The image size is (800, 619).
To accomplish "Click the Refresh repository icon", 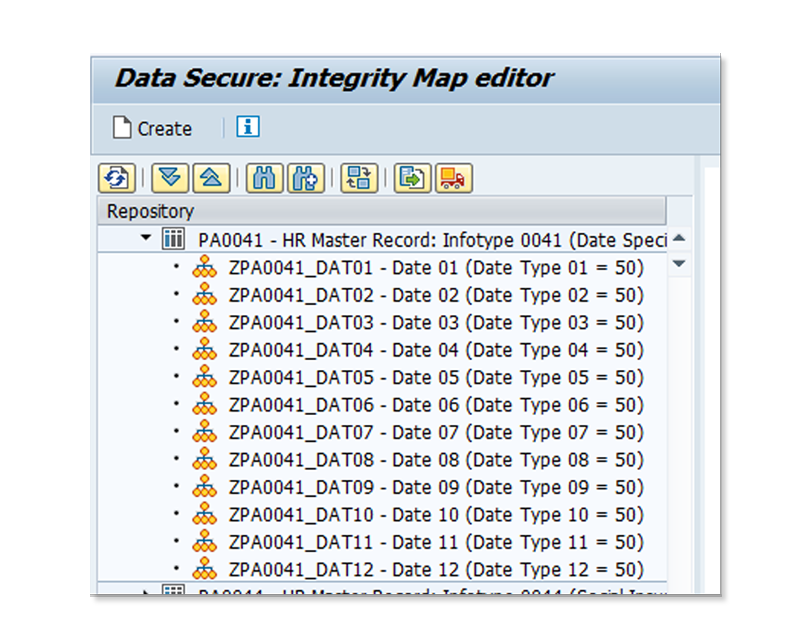I will [x=120, y=176].
